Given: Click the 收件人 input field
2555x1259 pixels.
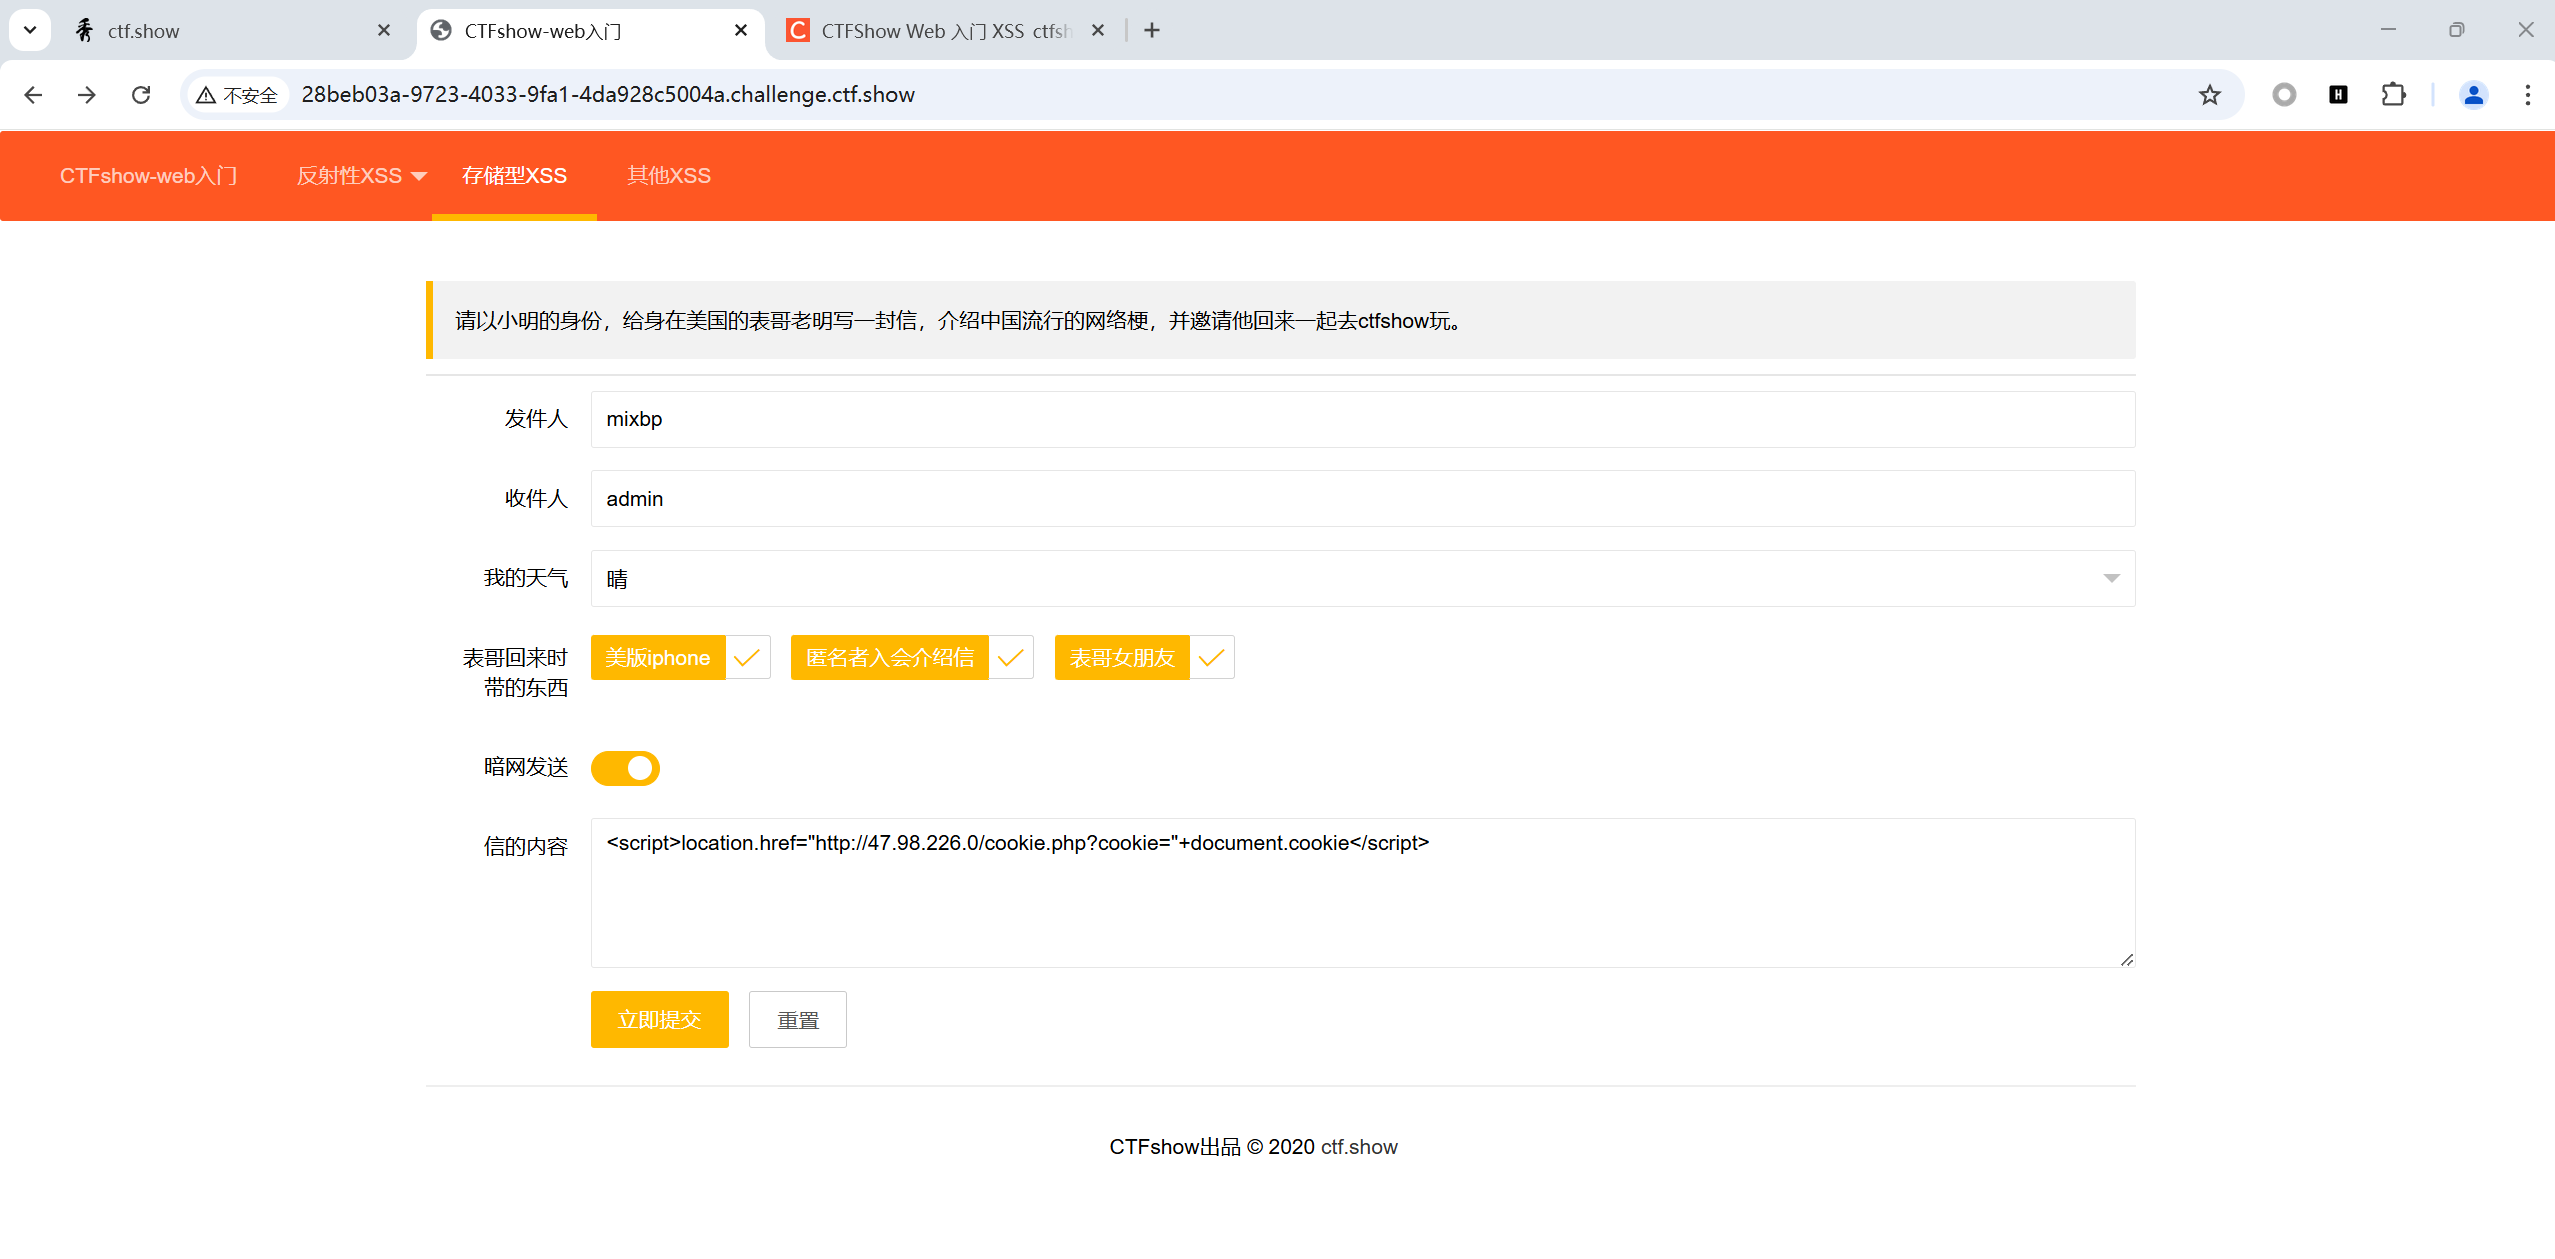Looking at the screenshot, I should (x=1362, y=499).
